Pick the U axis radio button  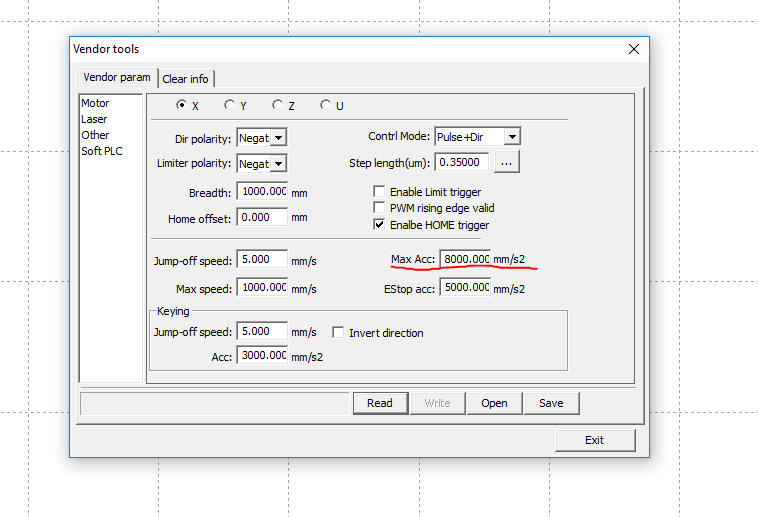point(325,105)
